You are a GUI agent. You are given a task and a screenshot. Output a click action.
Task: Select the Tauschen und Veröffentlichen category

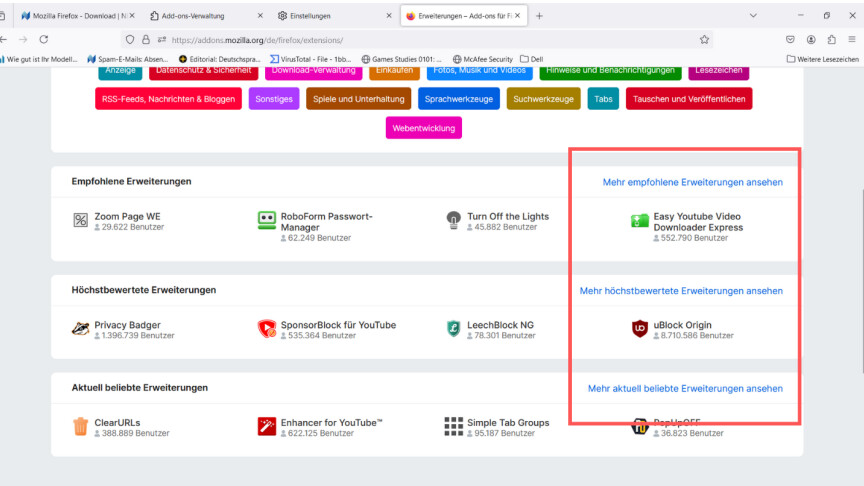(x=689, y=99)
